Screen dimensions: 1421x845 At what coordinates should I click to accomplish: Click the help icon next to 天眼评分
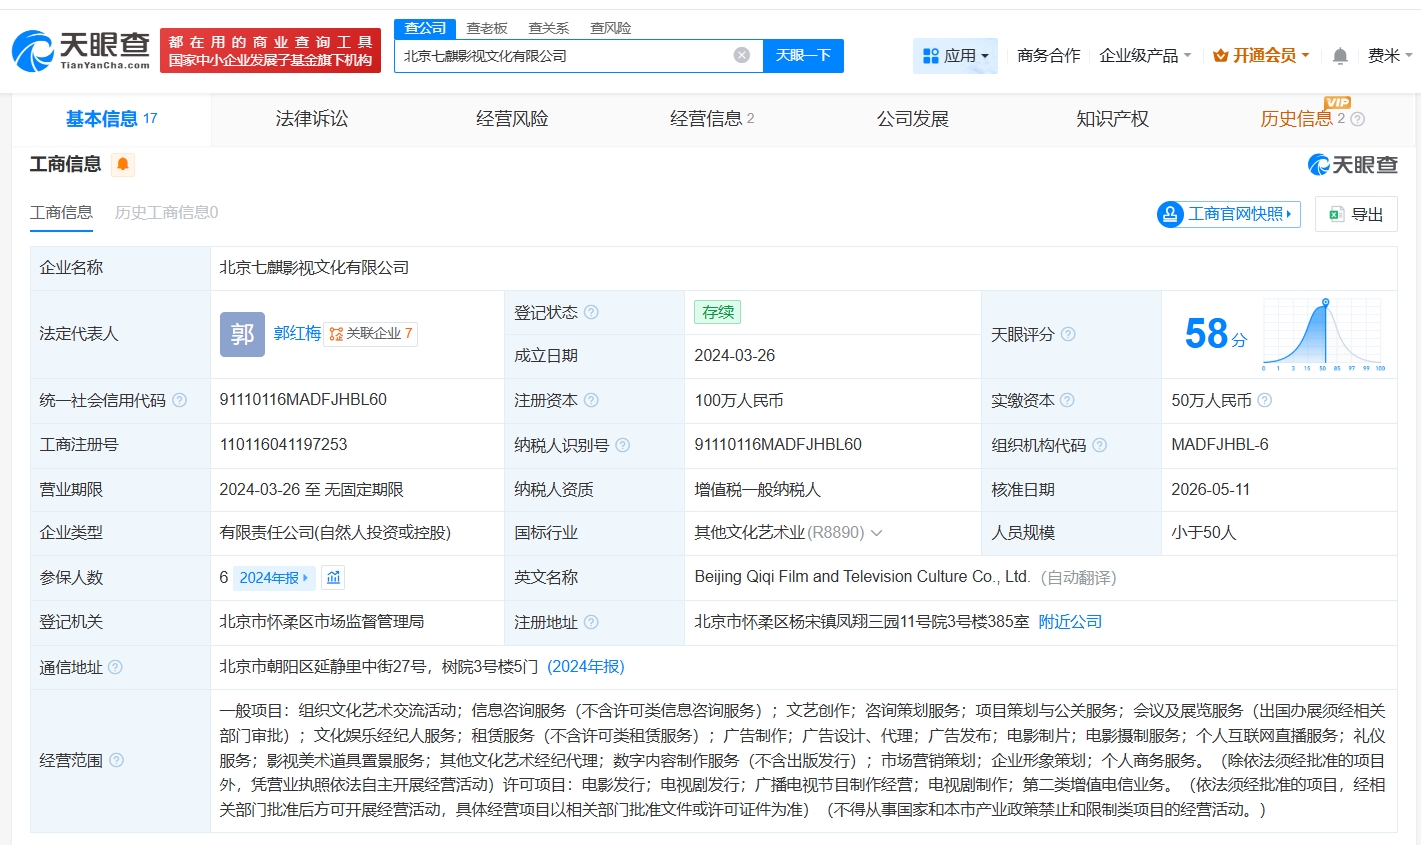tap(1068, 334)
